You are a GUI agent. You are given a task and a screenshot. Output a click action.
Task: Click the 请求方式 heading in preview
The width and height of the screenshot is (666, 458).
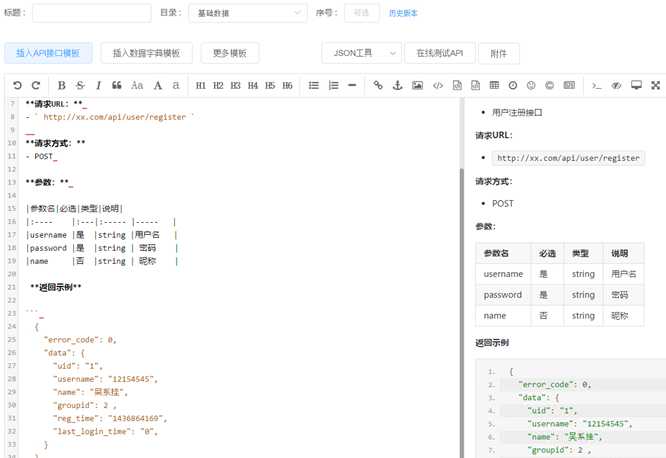click(x=494, y=181)
